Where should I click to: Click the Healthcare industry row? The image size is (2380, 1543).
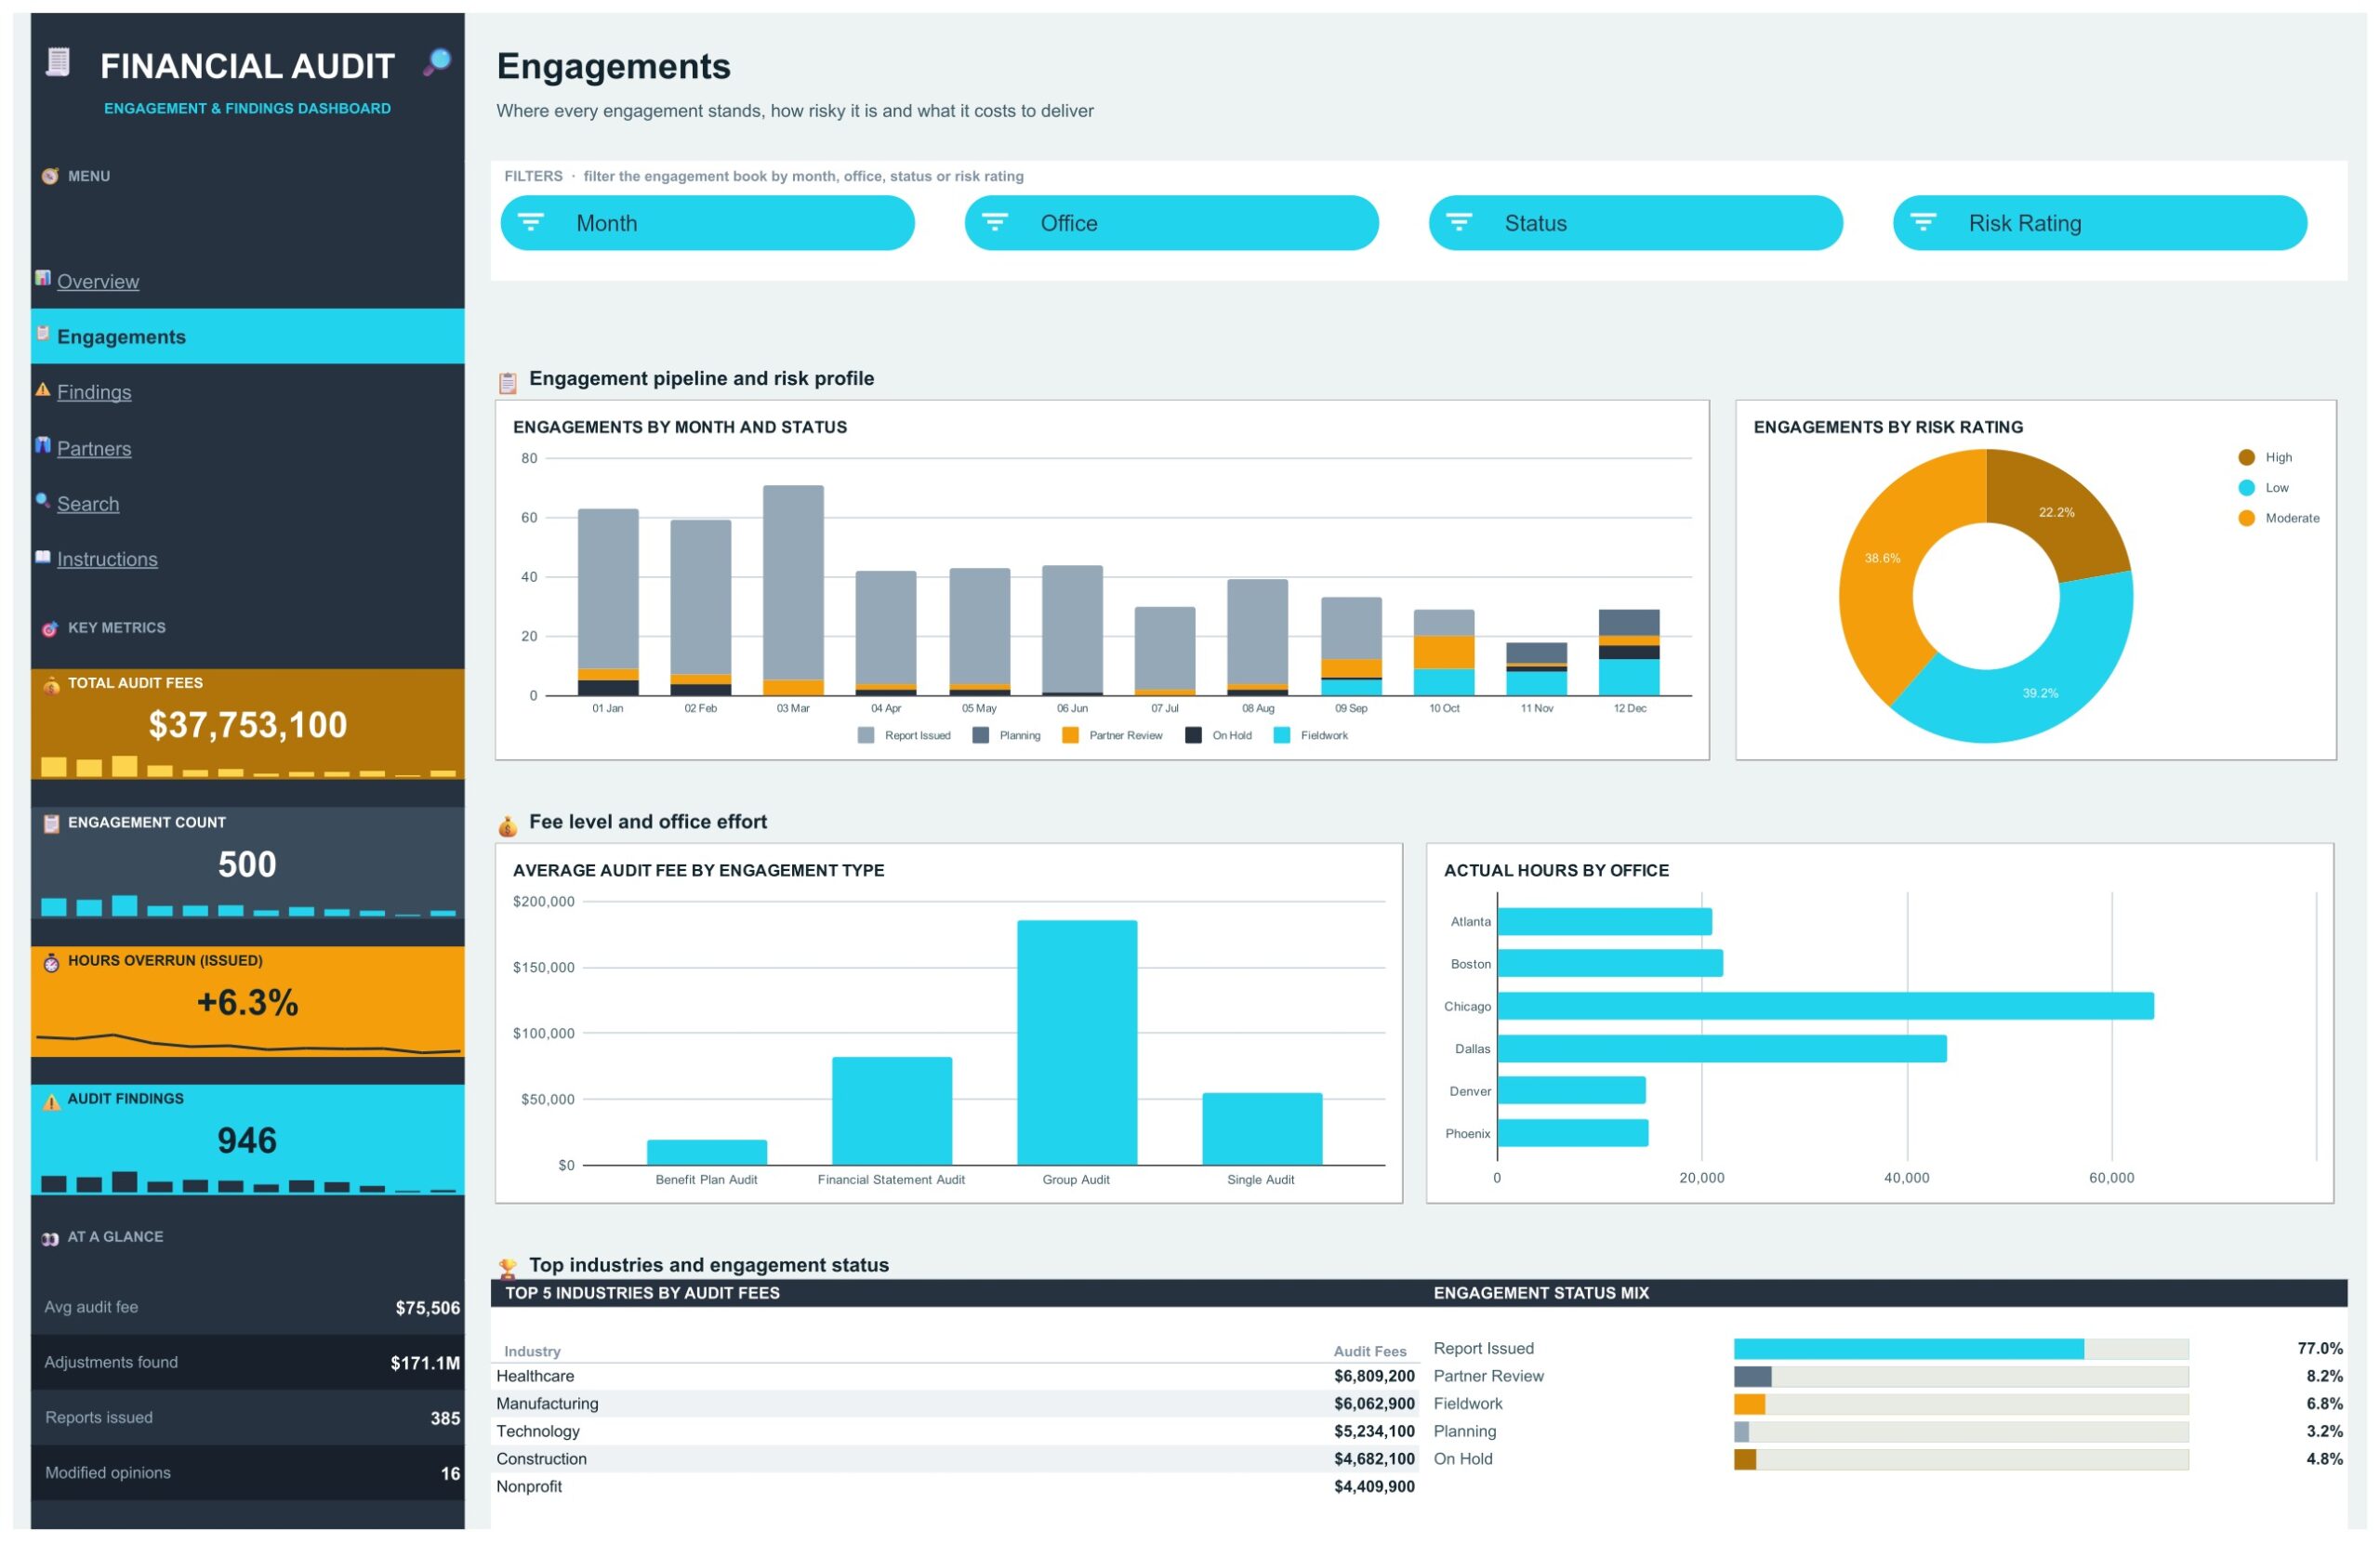coord(955,1377)
